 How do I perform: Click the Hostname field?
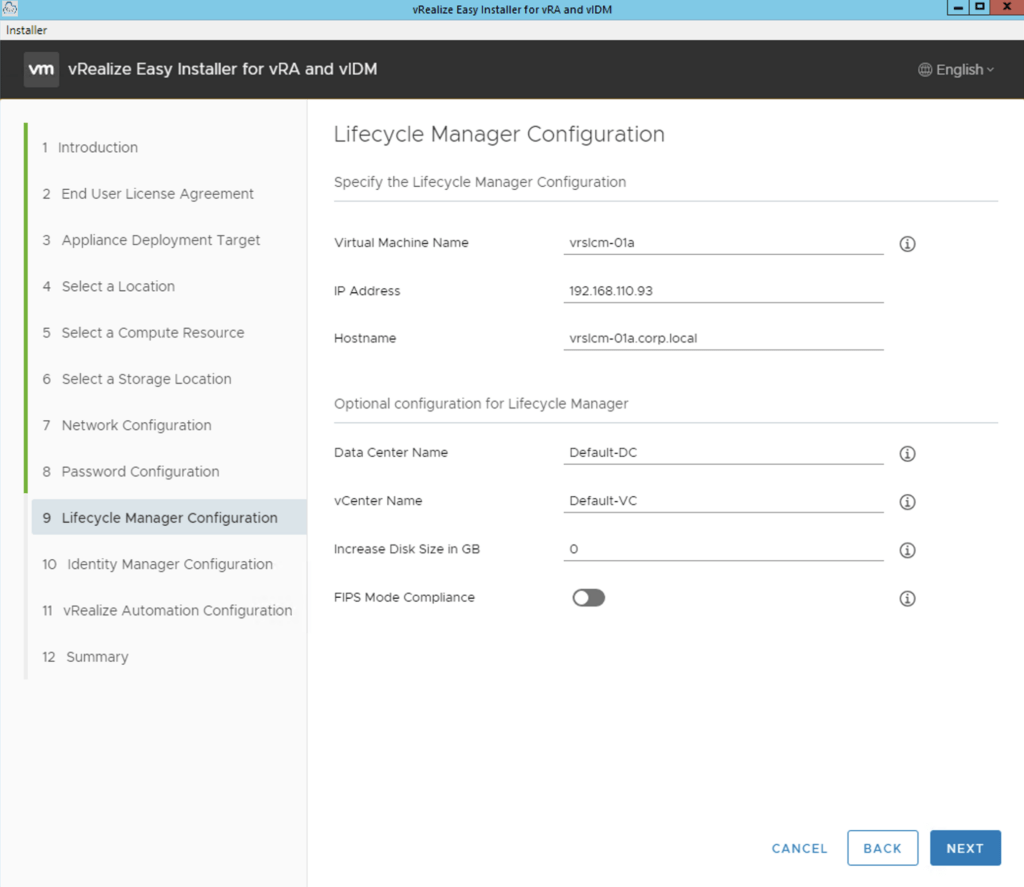click(724, 338)
